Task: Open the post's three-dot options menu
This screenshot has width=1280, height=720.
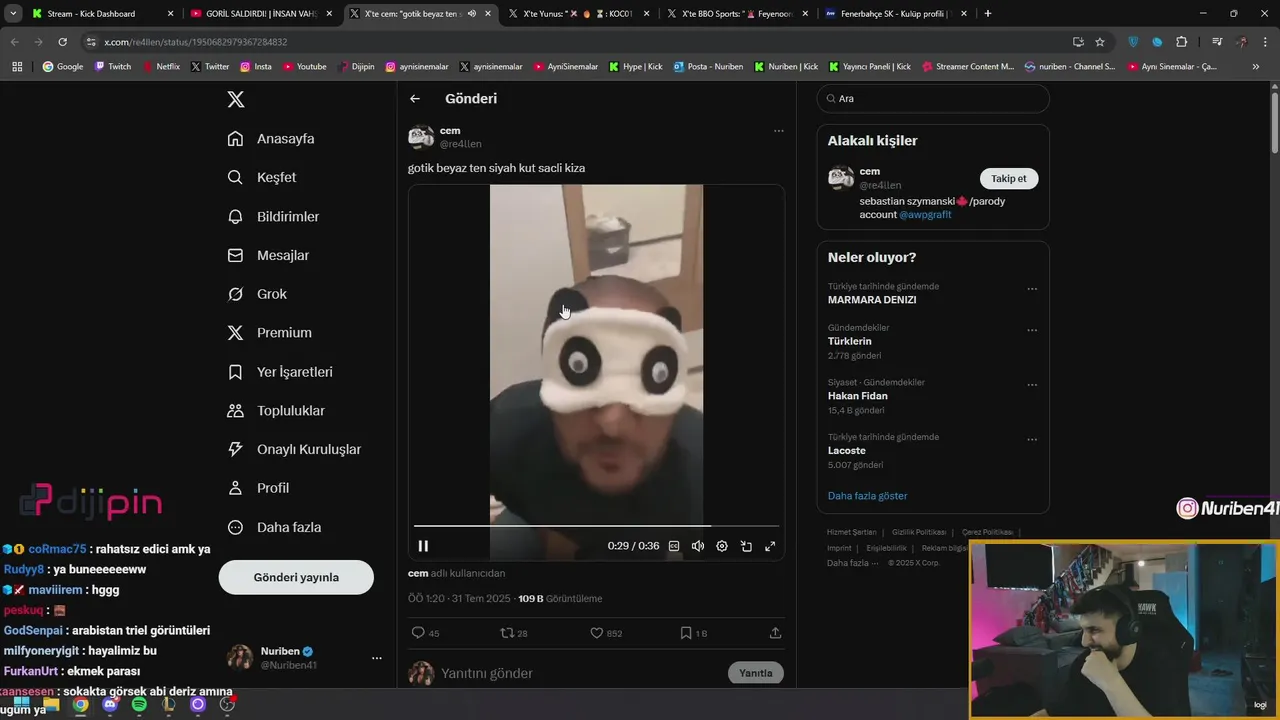Action: 778,131
